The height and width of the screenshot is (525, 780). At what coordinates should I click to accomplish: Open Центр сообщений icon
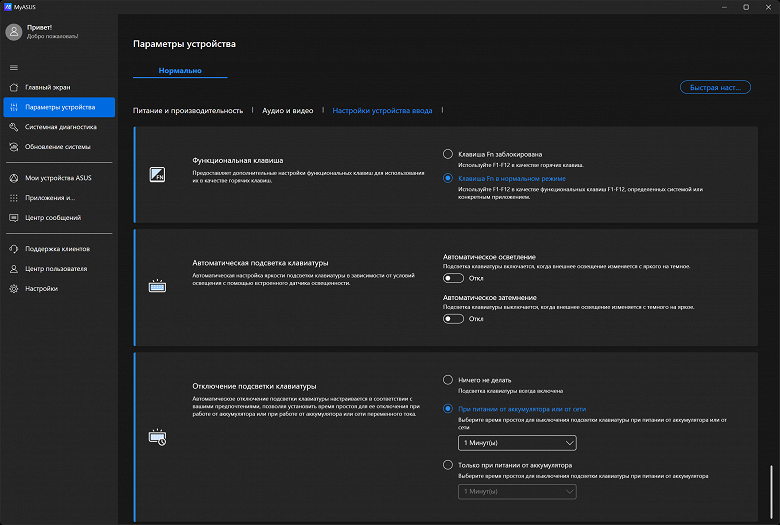[x=14, y=217]
